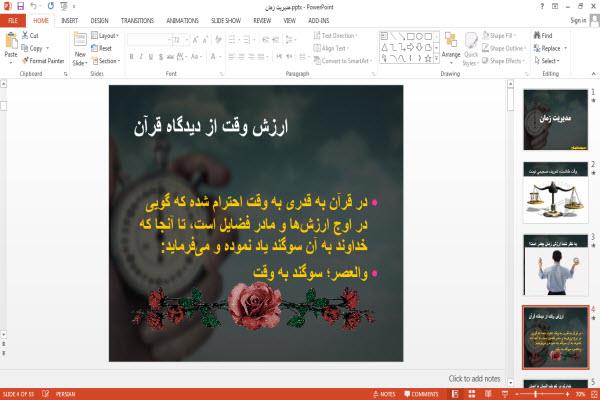Image resolution: width=600 pixels, height=400 pixels.
Task: Switch to the DESIGN tab
Action: coord(99,20)
